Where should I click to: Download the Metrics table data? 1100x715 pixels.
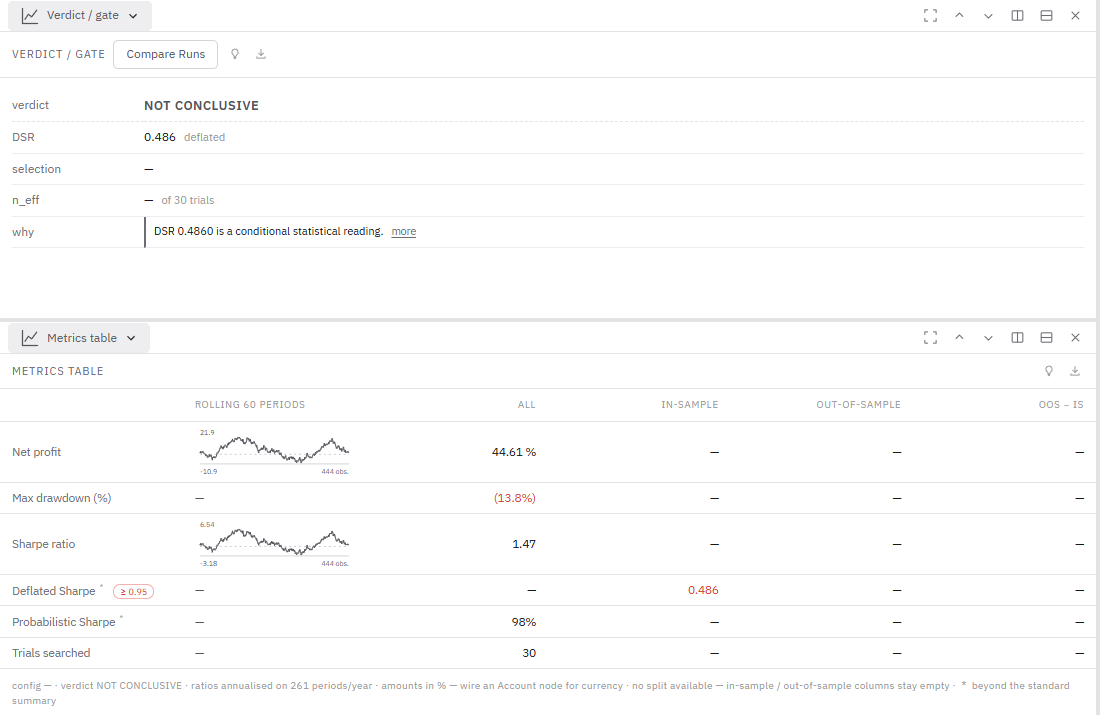coord(1075,371)
